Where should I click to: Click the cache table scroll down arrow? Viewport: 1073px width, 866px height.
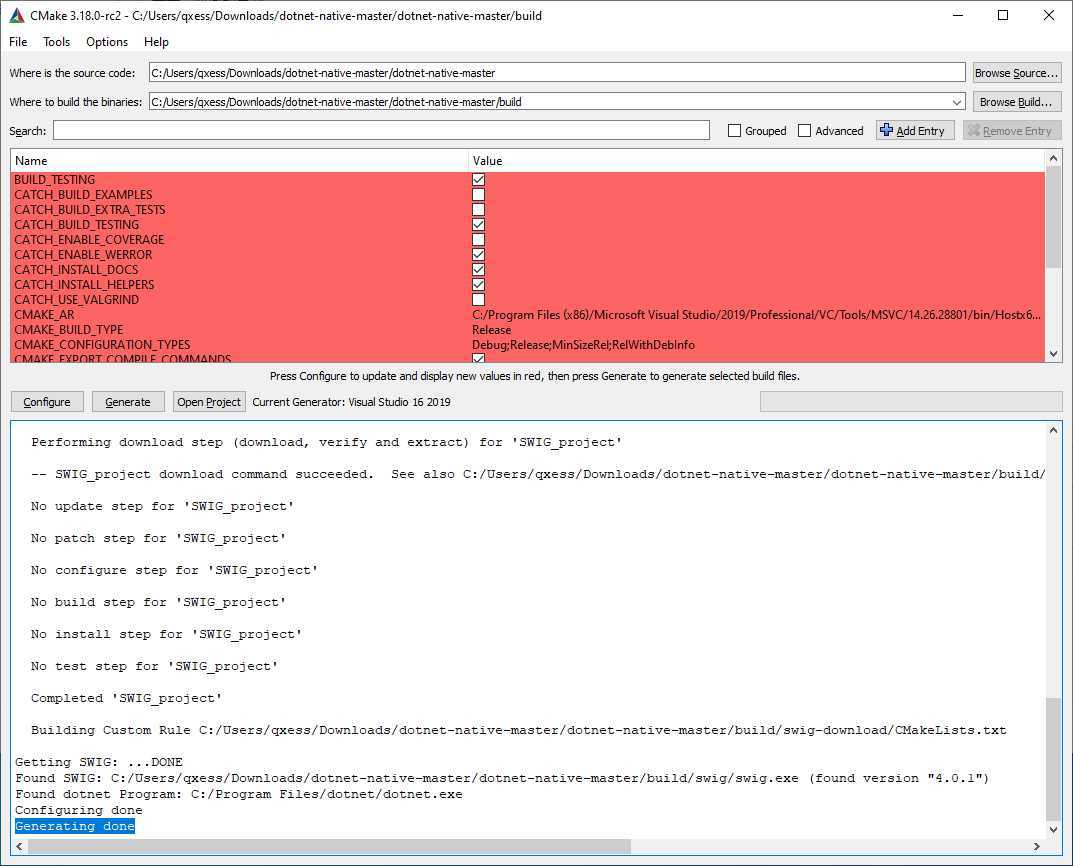pos(1053,354)
